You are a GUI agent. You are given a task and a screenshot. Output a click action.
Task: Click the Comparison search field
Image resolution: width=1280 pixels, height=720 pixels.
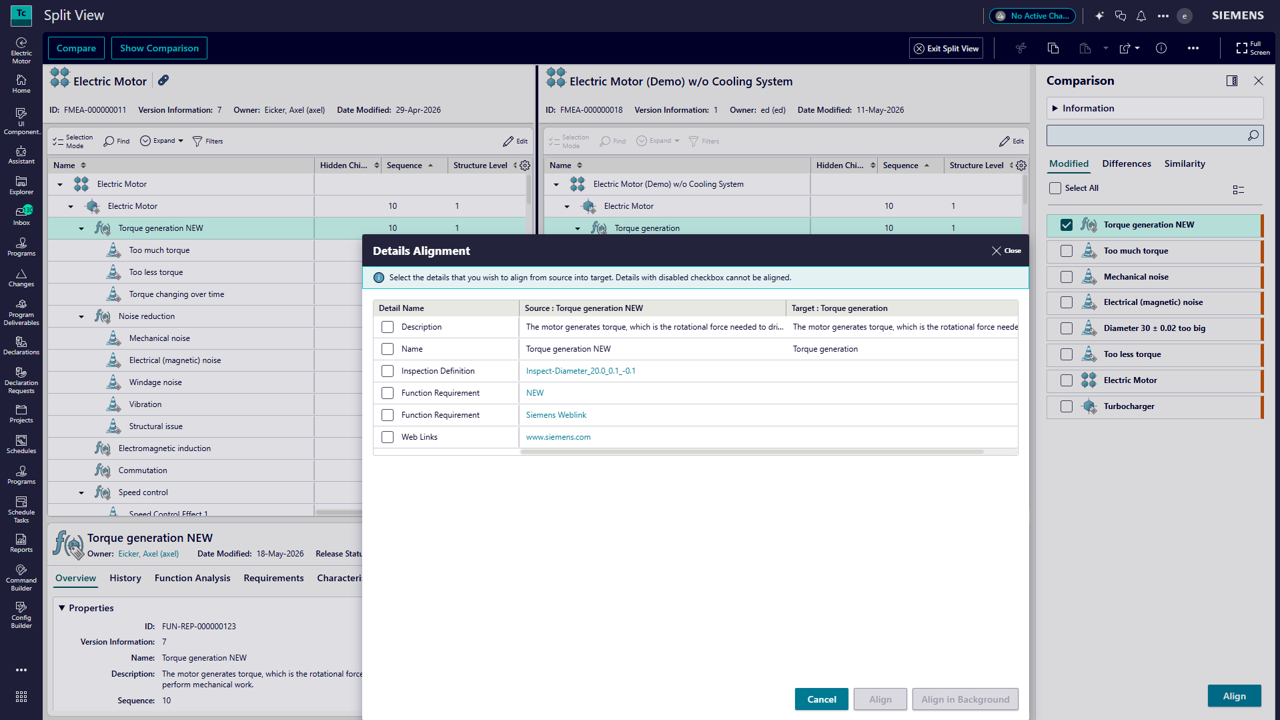1154,135
